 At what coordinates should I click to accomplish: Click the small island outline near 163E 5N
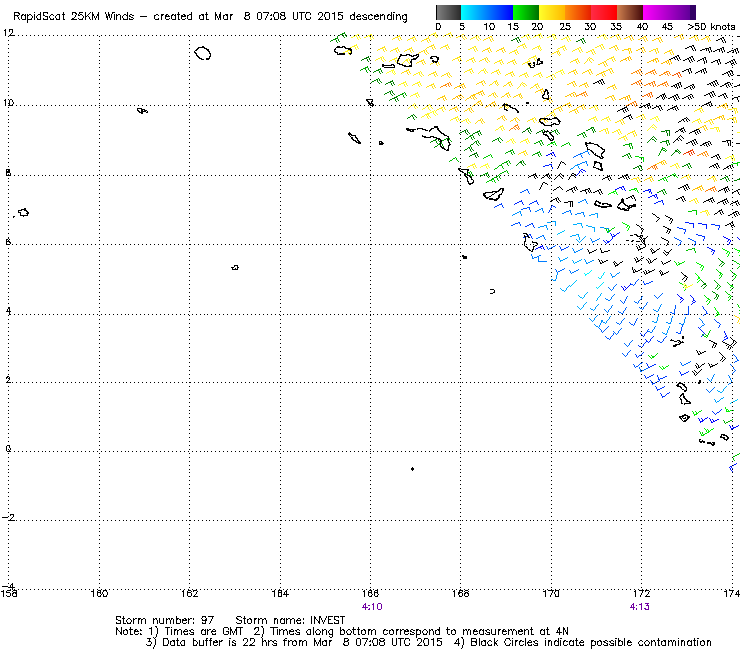coord(235,268)
